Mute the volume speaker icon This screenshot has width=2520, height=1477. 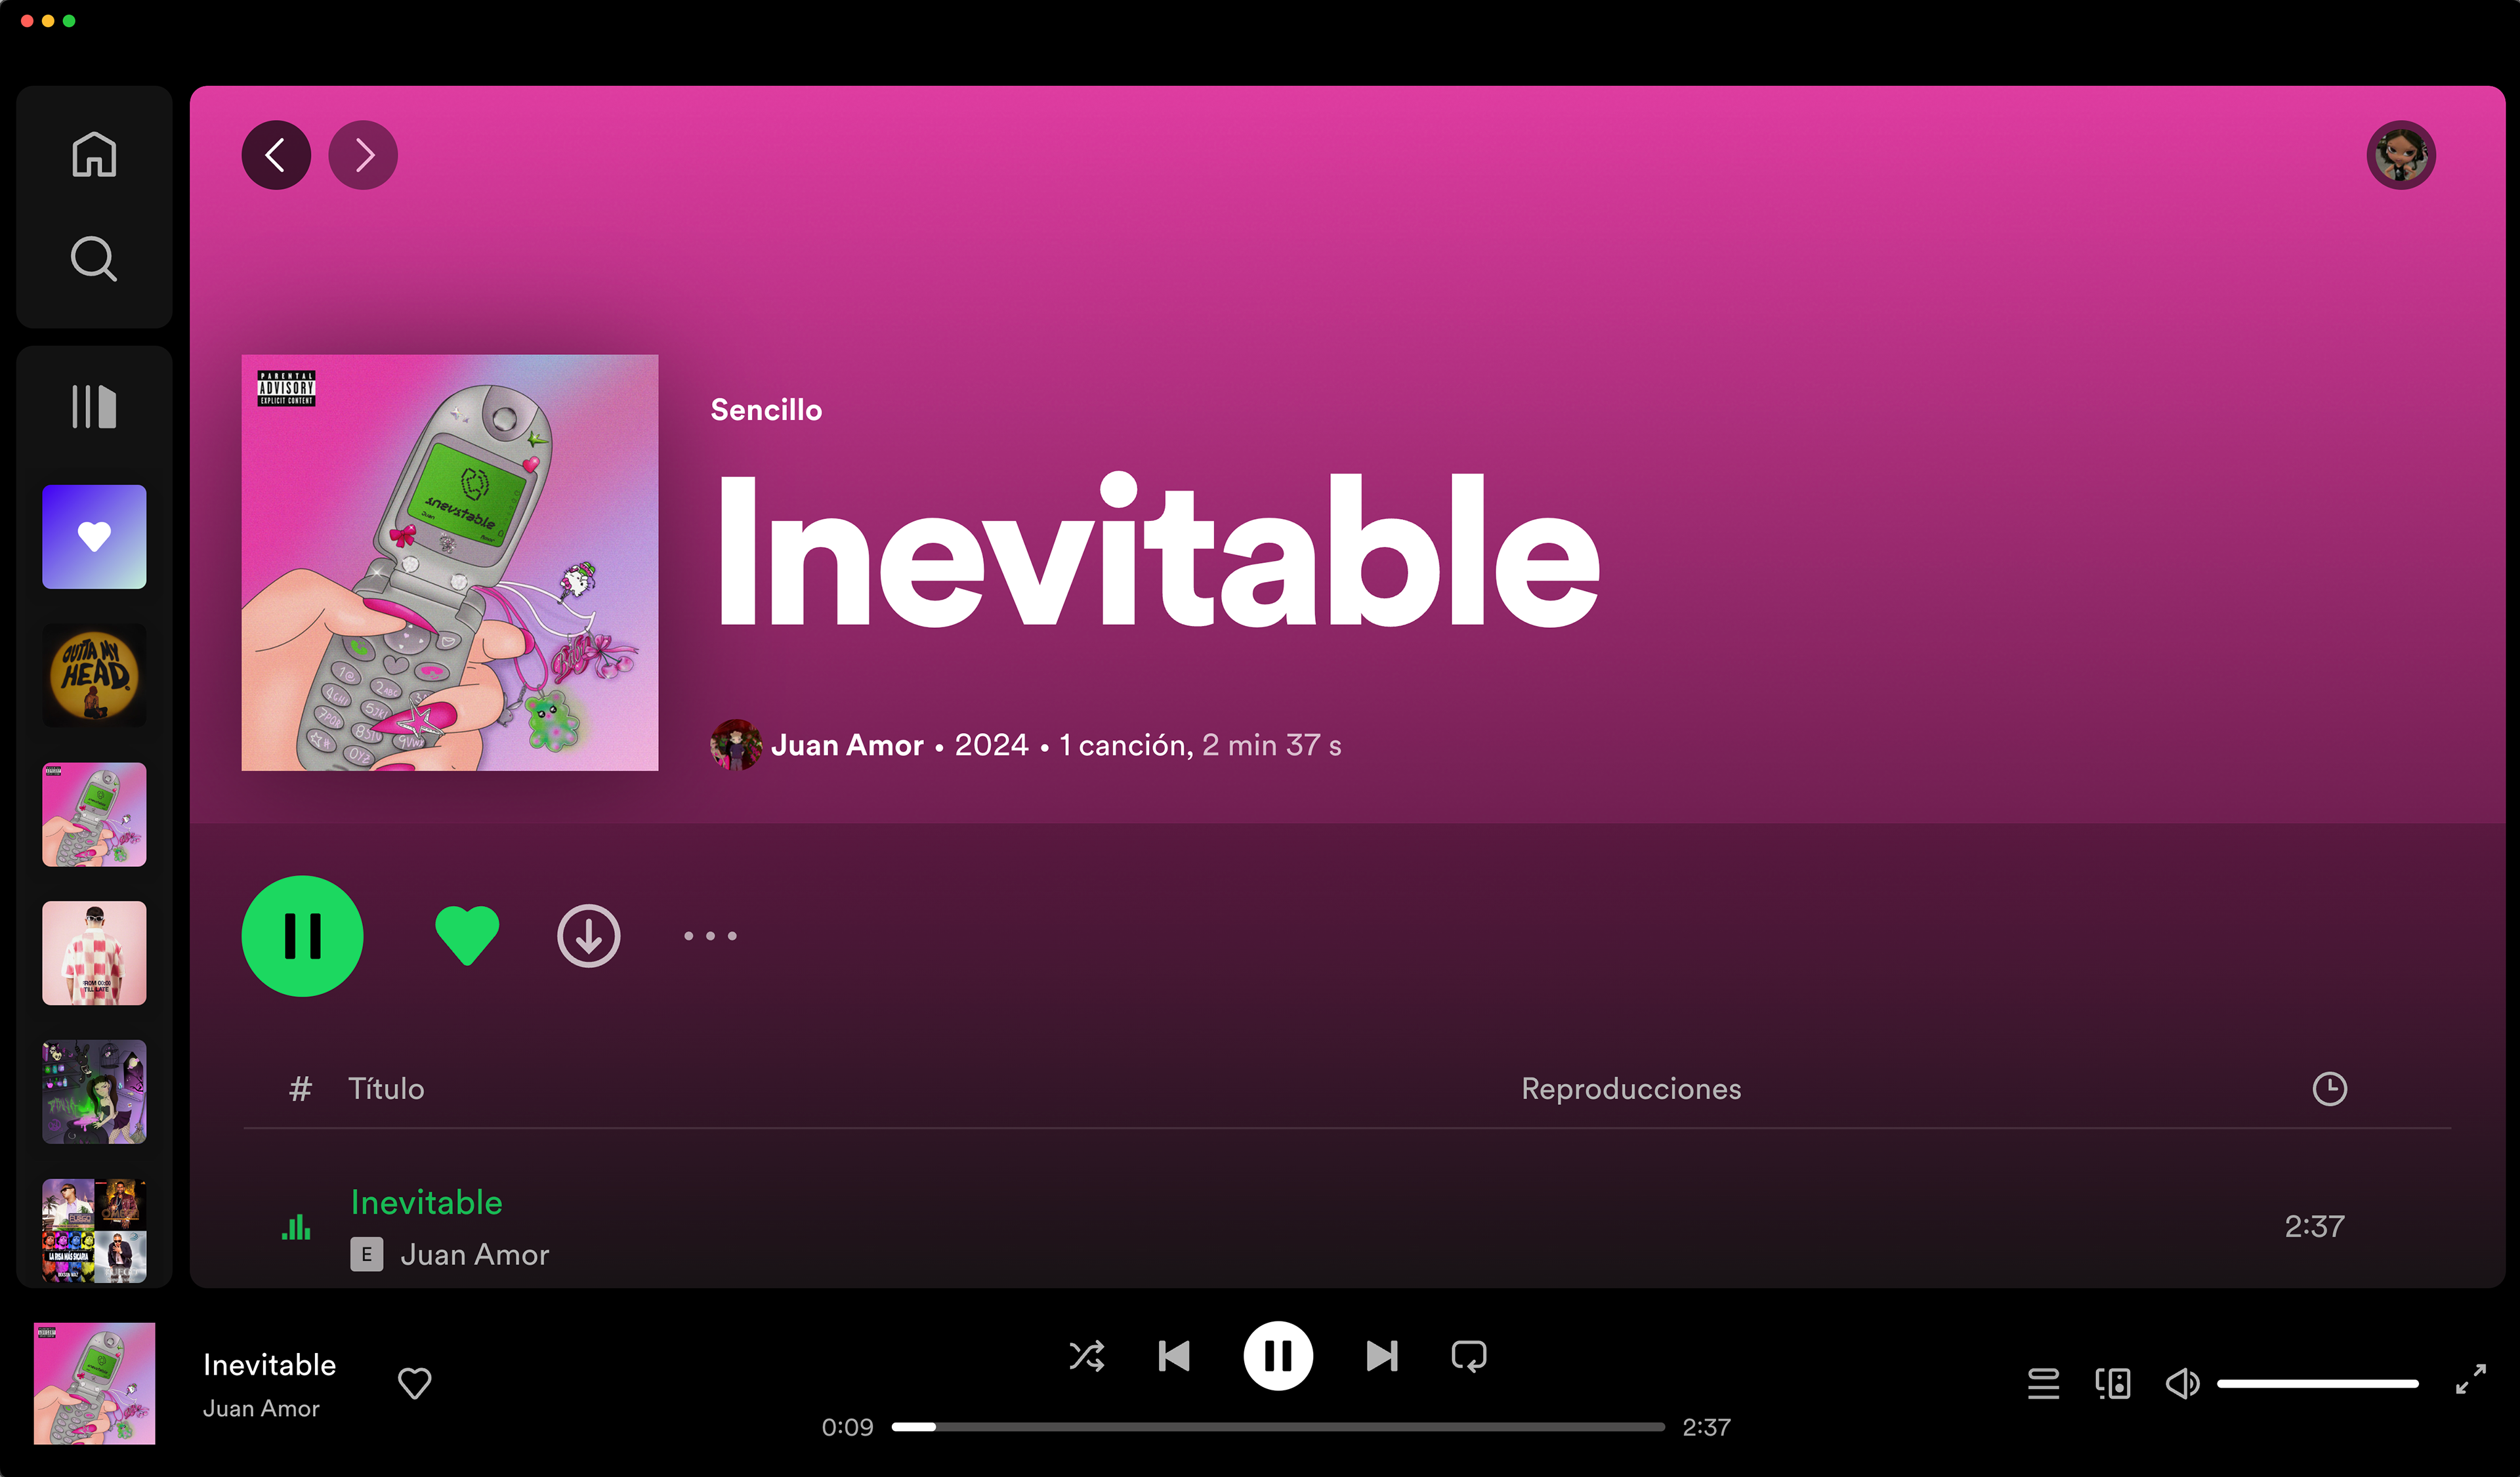pos(2182,1384)
